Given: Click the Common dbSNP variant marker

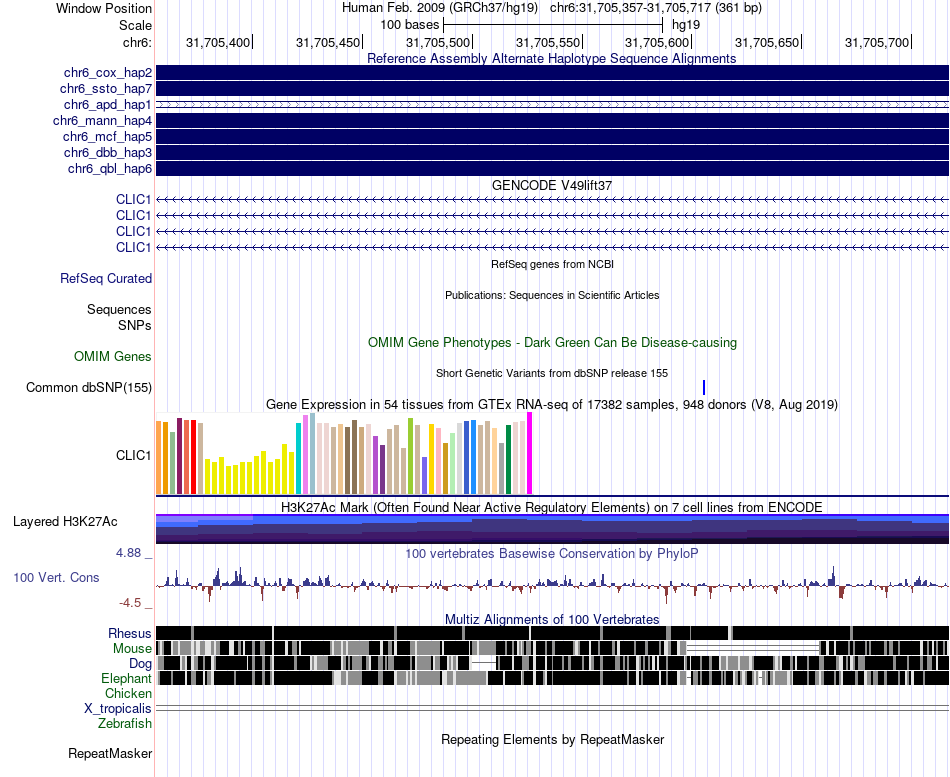Looking at the screenshot, I should (x=704, y=387).
